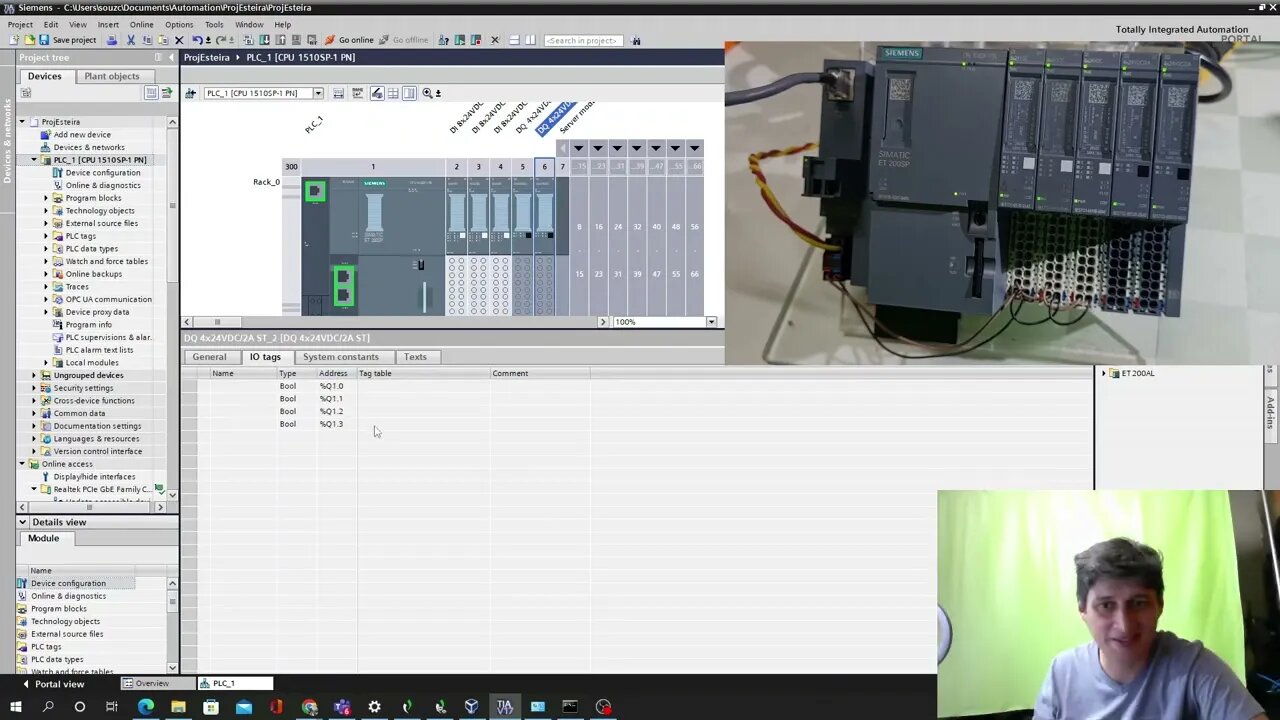The height and width of the screenshot is (720, 1280).
Task: Expand the Watch and force tables folder
Action: pyautogui.click(x=46, y=261)
